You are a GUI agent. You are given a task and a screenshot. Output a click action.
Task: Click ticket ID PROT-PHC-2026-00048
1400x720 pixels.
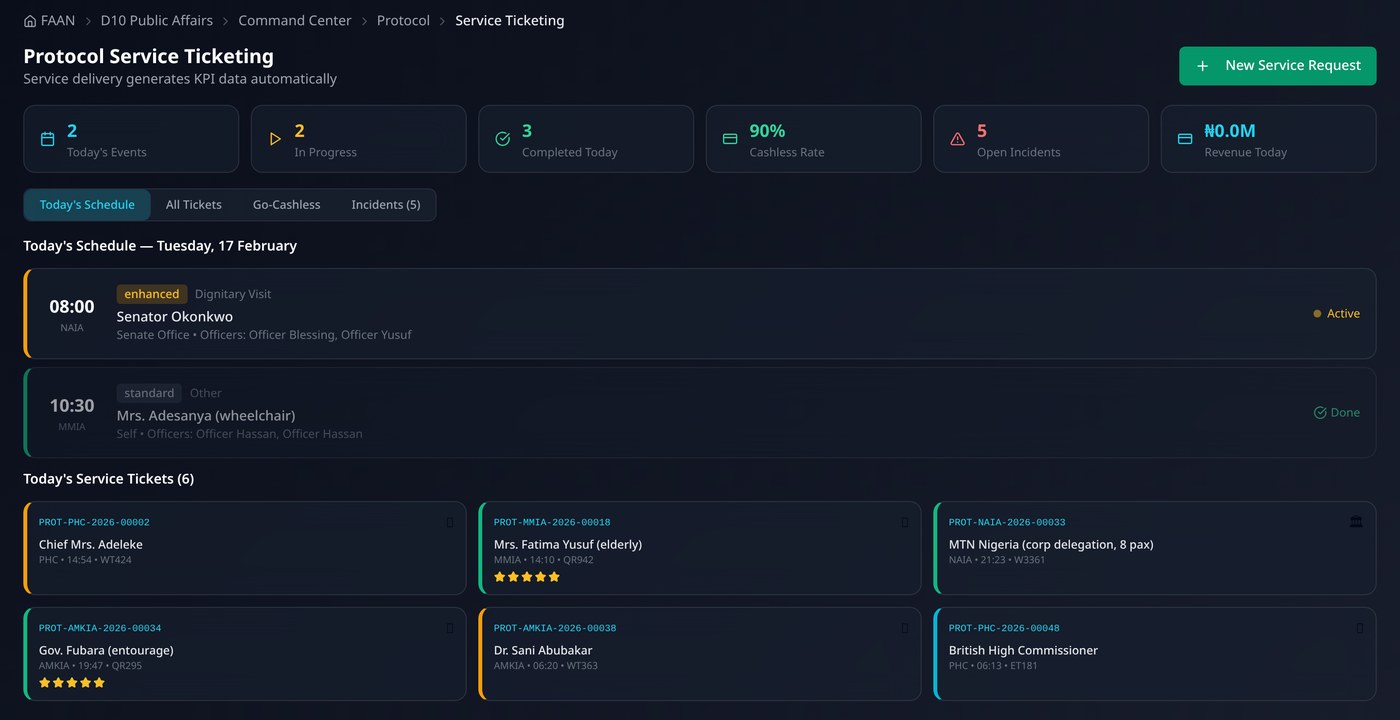pyautogui.click(x=1004, y=629)
